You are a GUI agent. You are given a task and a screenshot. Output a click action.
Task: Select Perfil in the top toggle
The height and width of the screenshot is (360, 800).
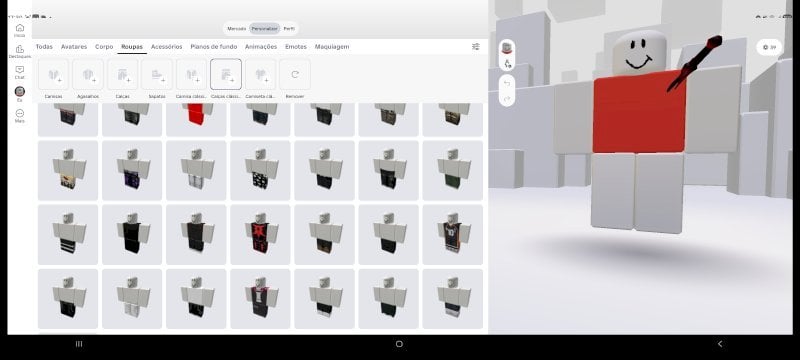click(x=289, y=29)
